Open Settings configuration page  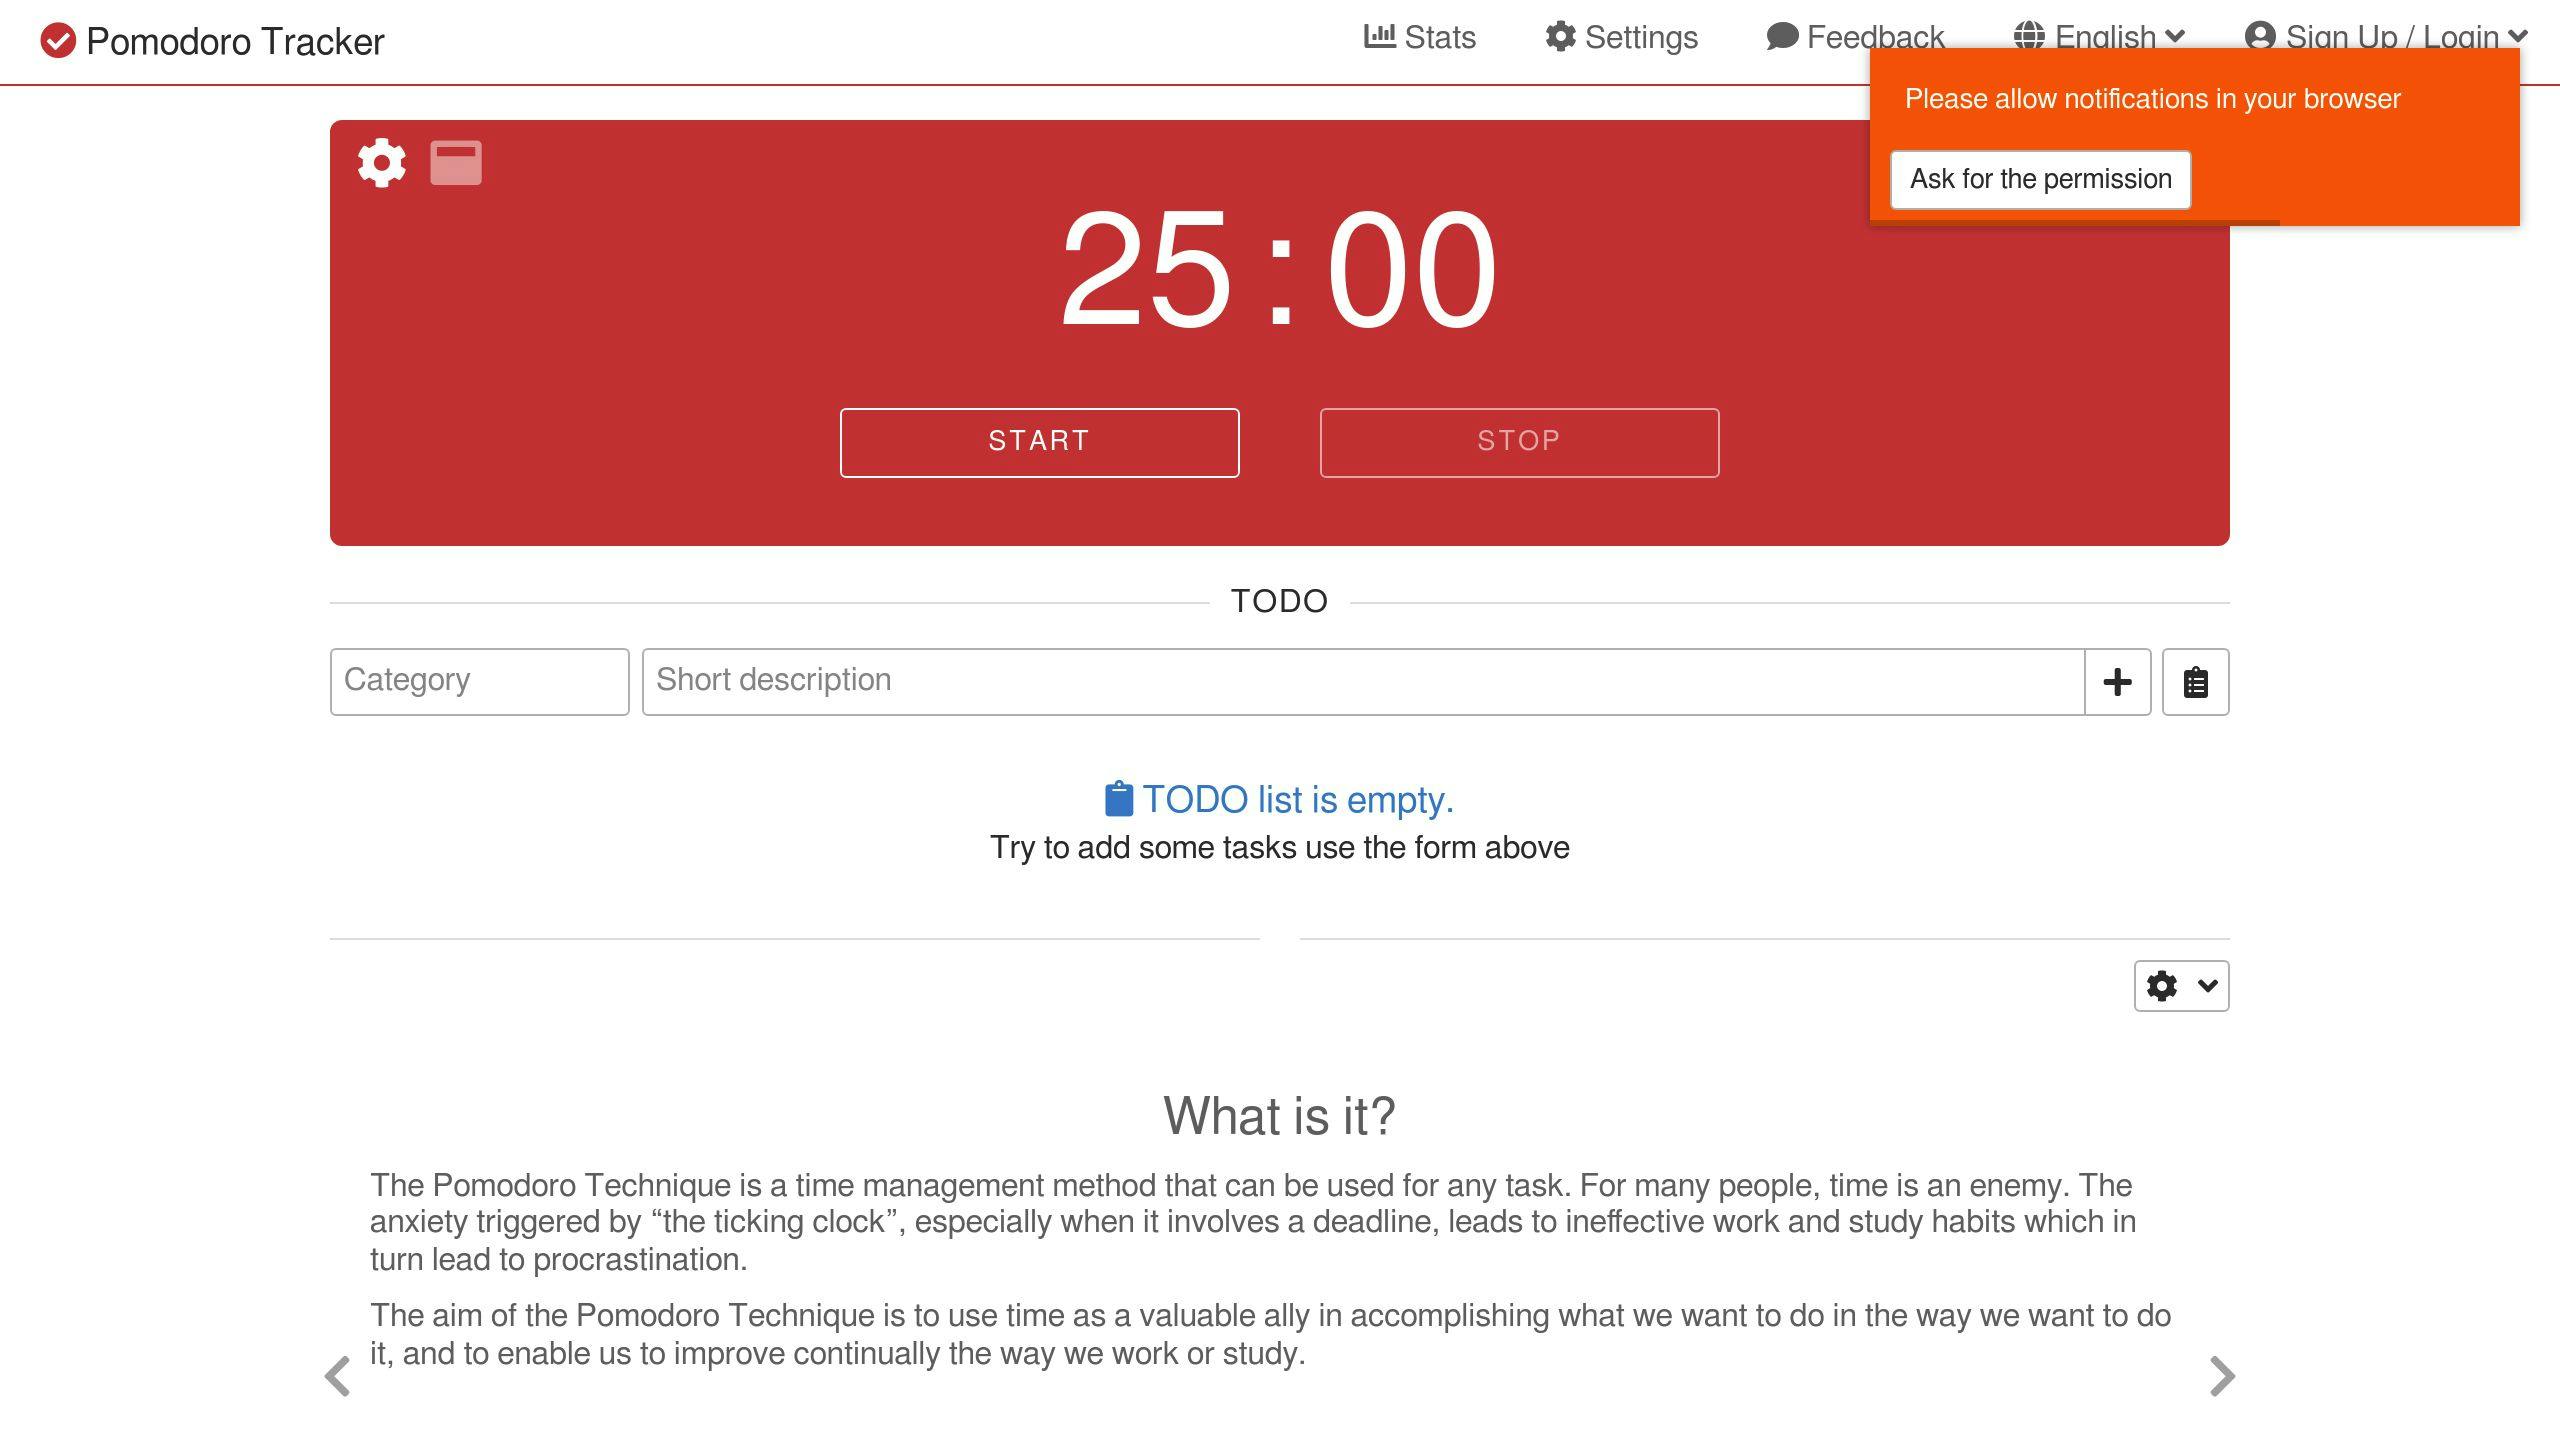pos(1621,39)
